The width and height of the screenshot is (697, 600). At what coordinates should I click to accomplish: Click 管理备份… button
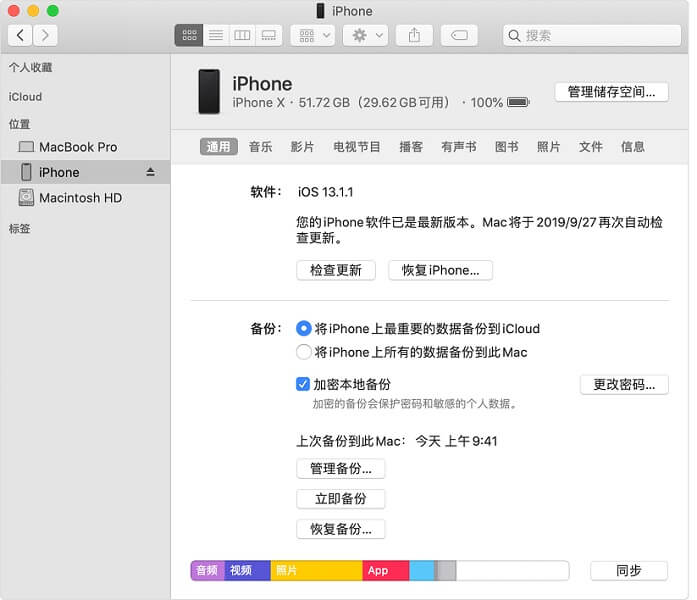[340, 468]
